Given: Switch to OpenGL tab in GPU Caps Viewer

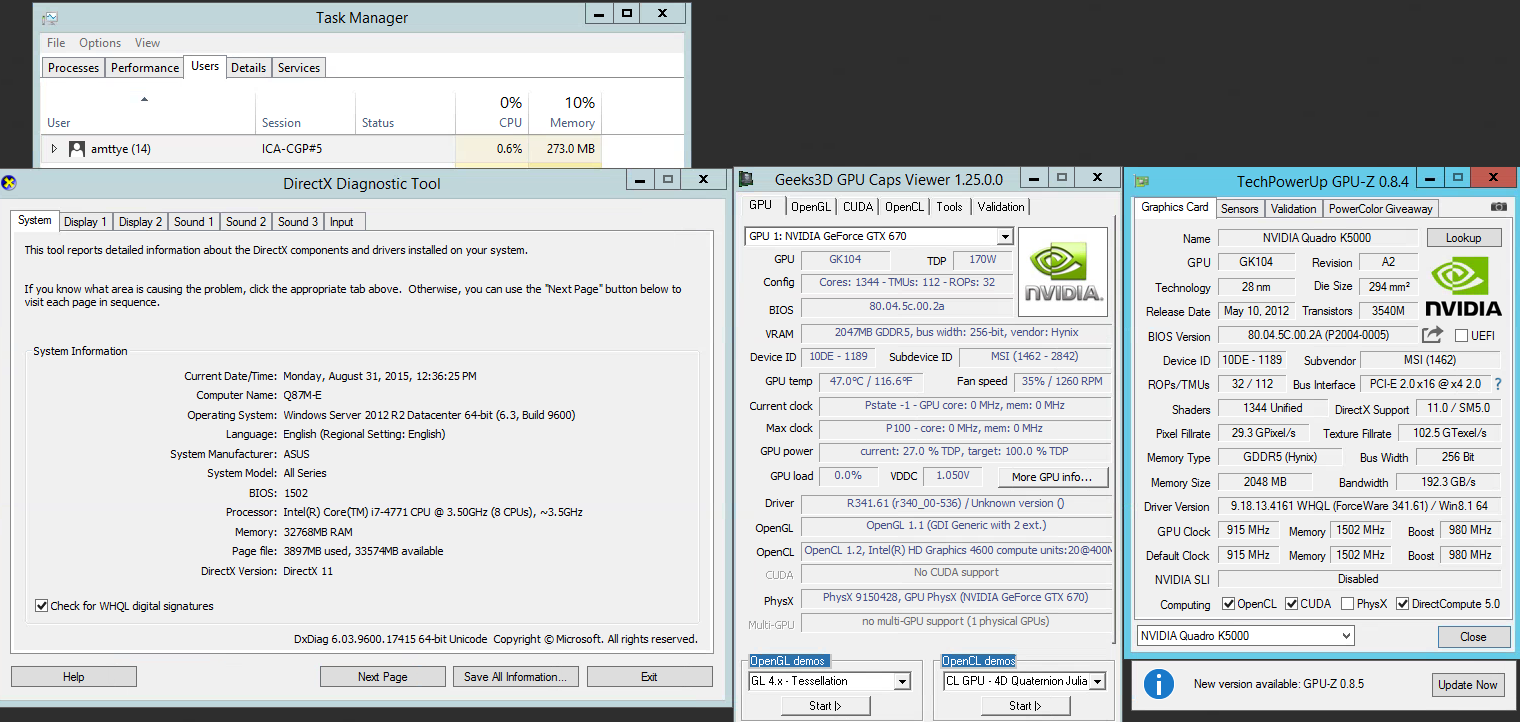Looking at the screenshot, I should [x=811, y=207].
